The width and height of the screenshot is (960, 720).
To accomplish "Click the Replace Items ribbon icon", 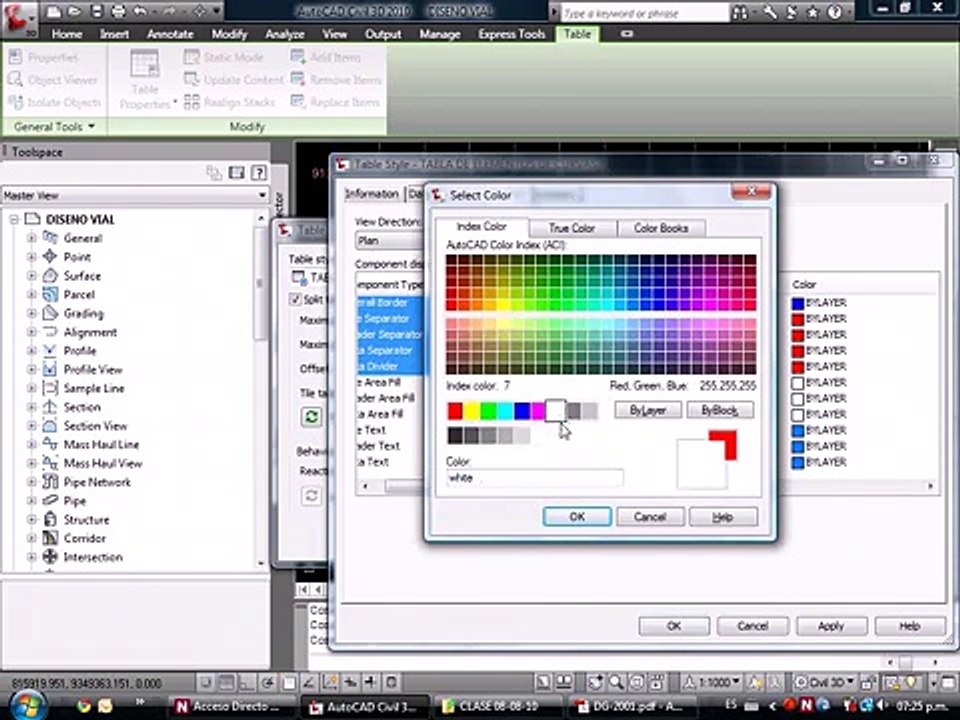I will point(298,102).
